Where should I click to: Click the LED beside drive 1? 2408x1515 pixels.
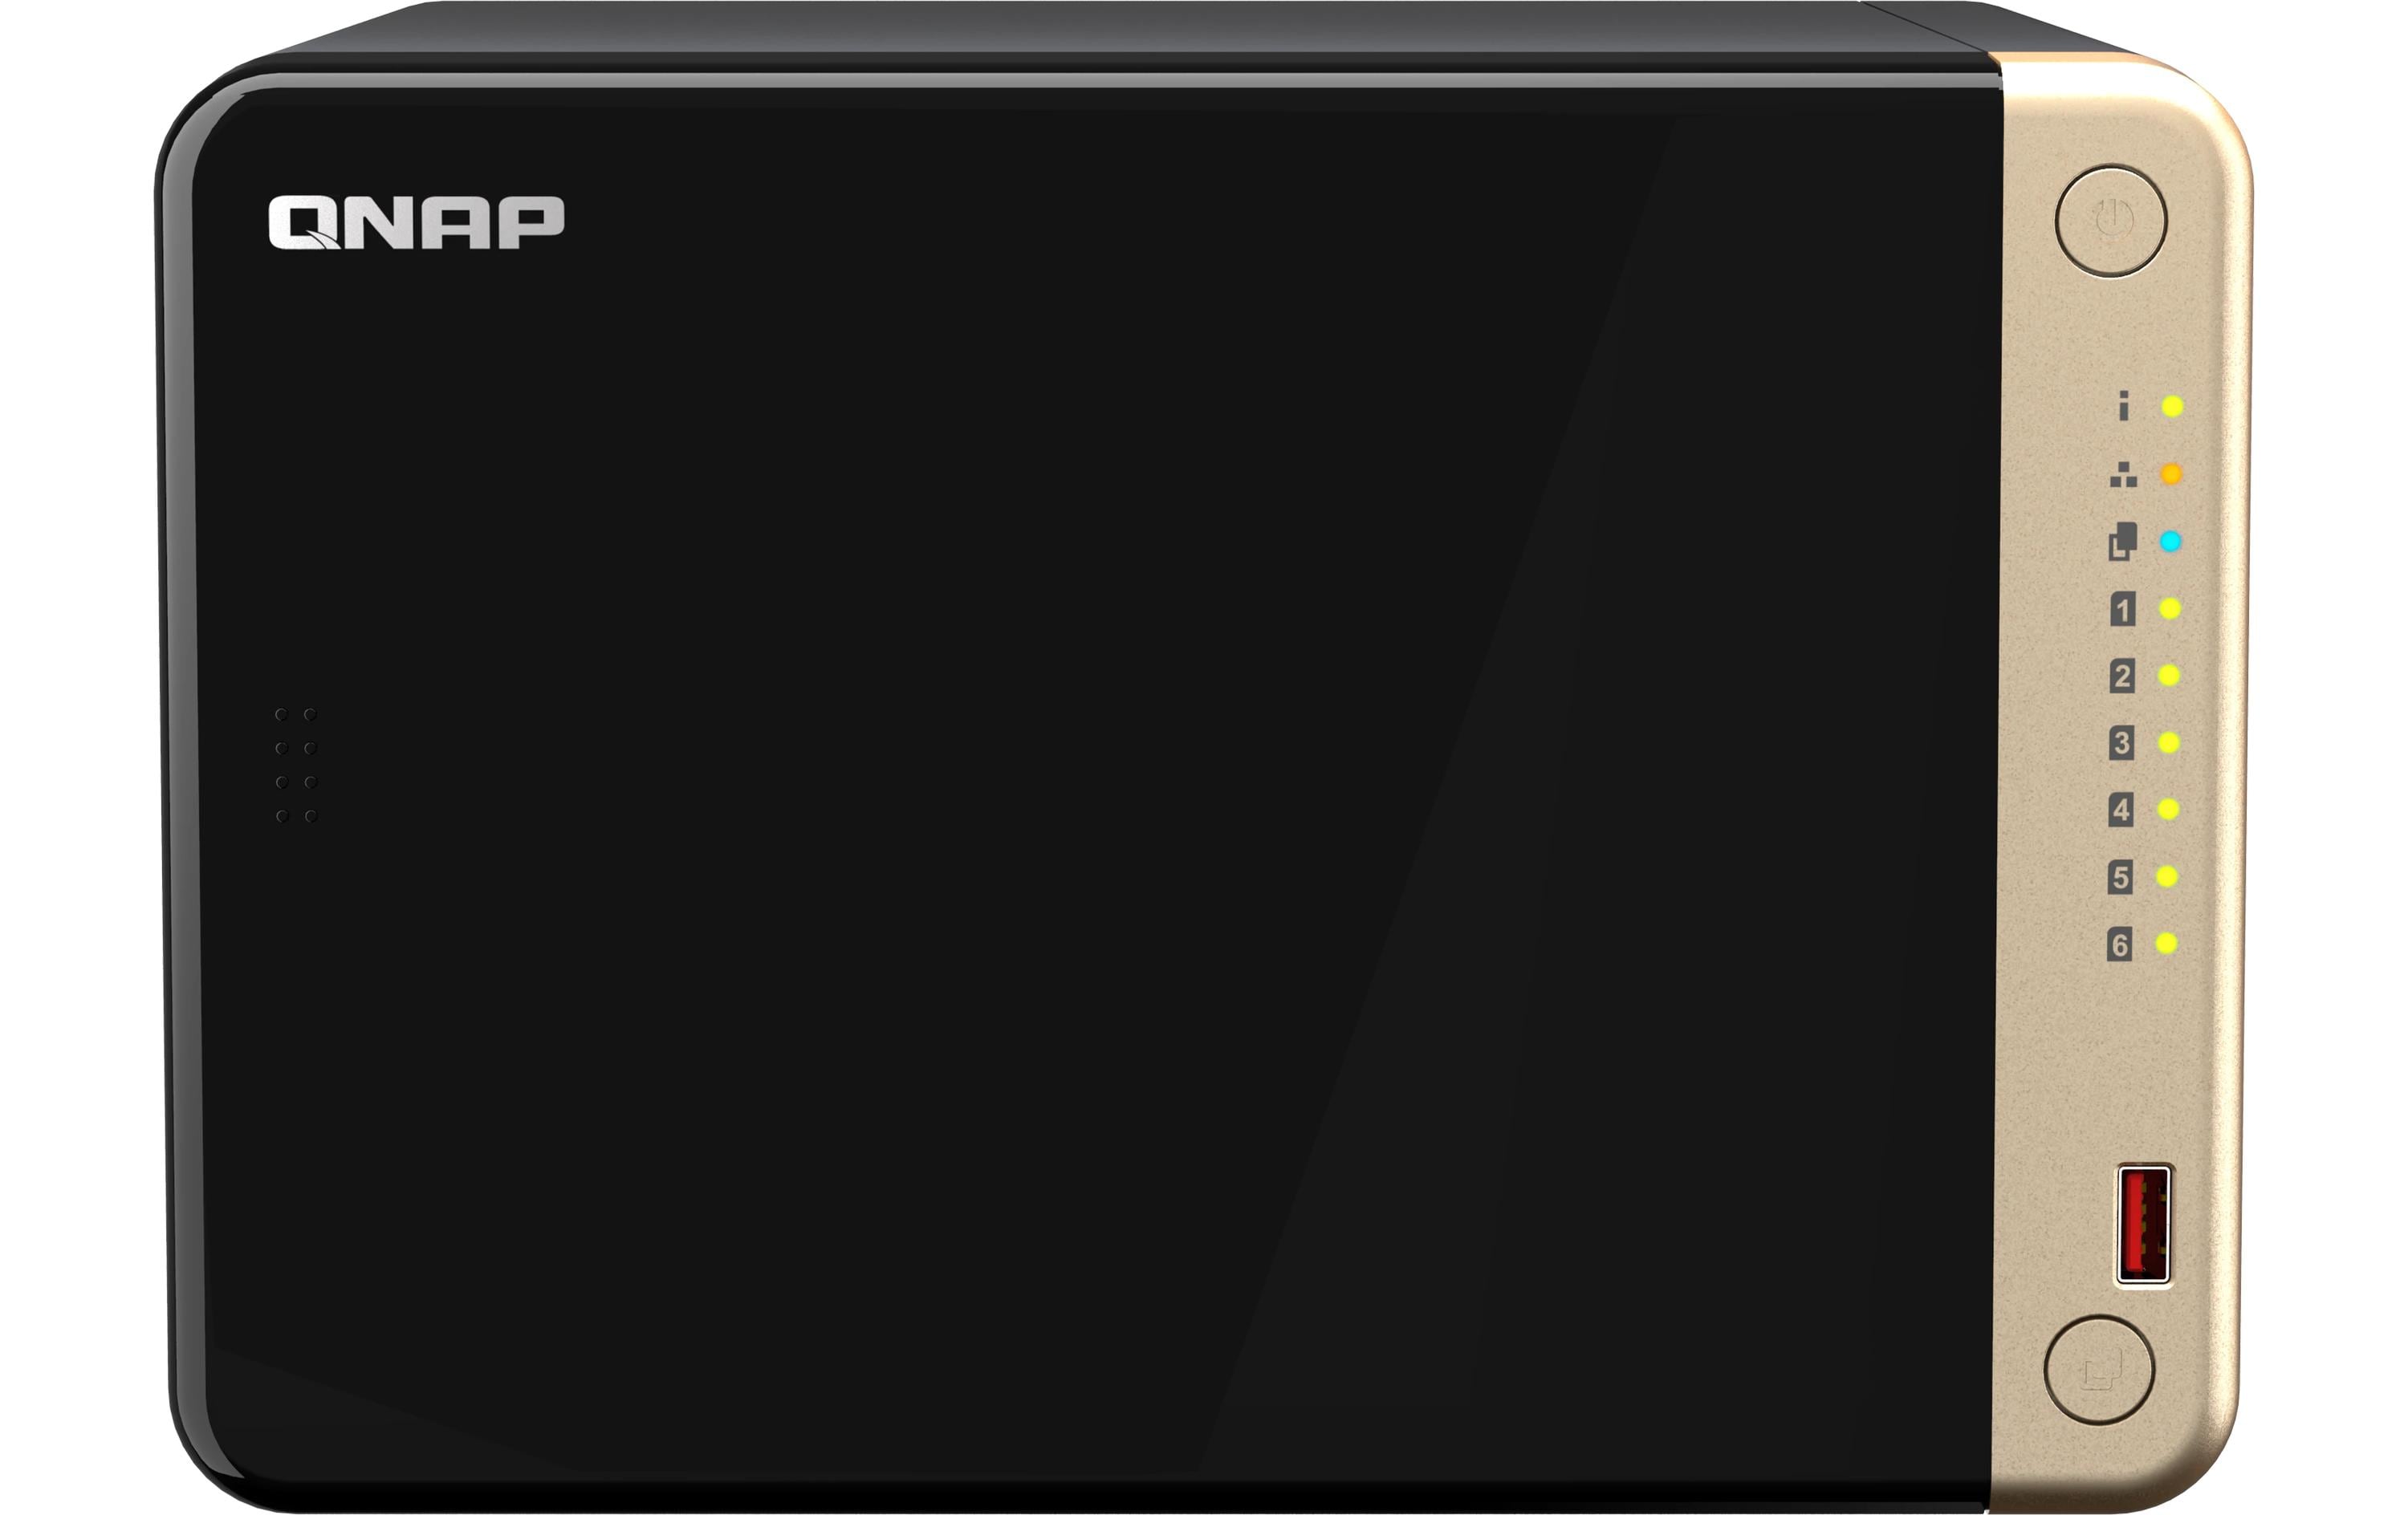(x=2170, y=608)
